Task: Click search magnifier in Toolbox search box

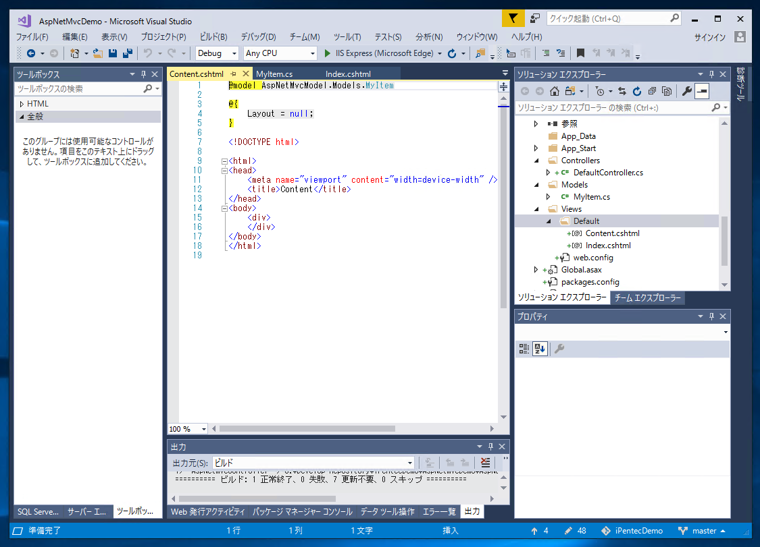Action: tap(148, 89)
